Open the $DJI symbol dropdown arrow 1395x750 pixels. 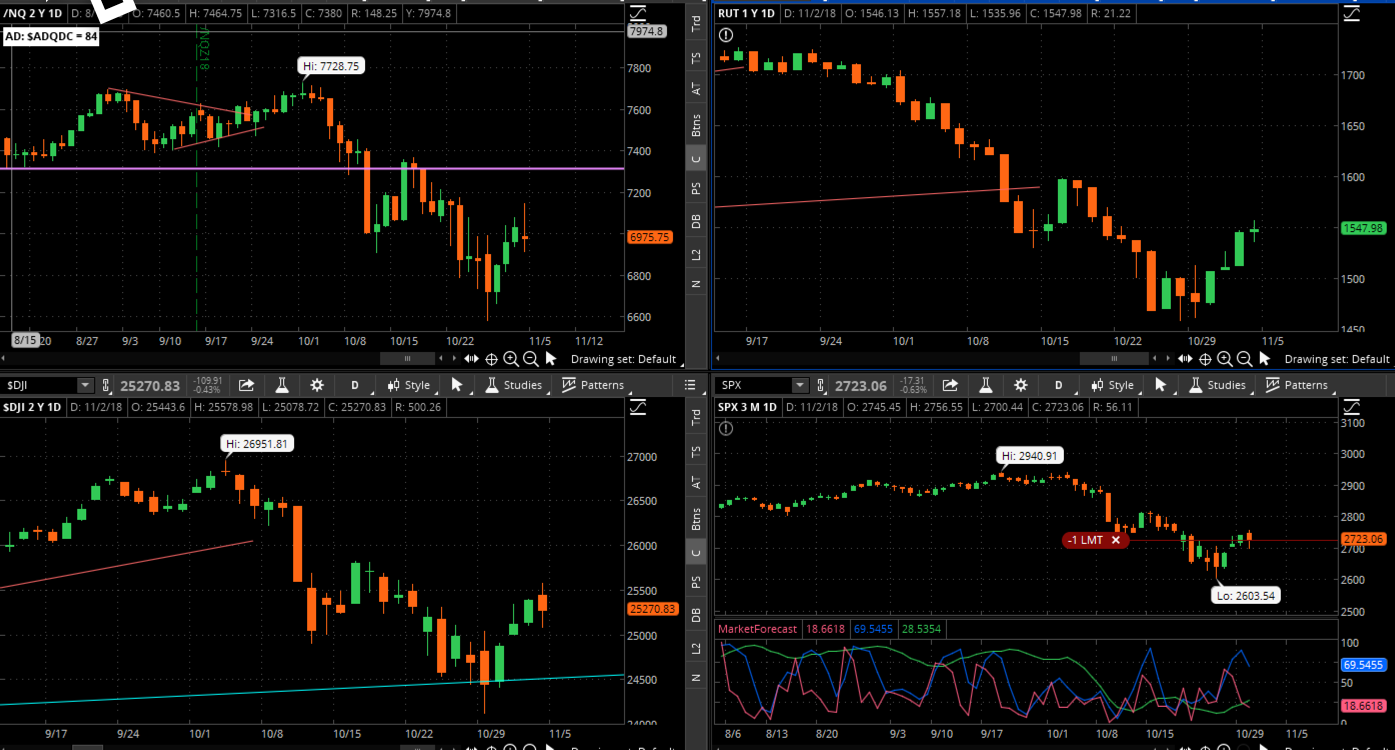click(85, 385)
